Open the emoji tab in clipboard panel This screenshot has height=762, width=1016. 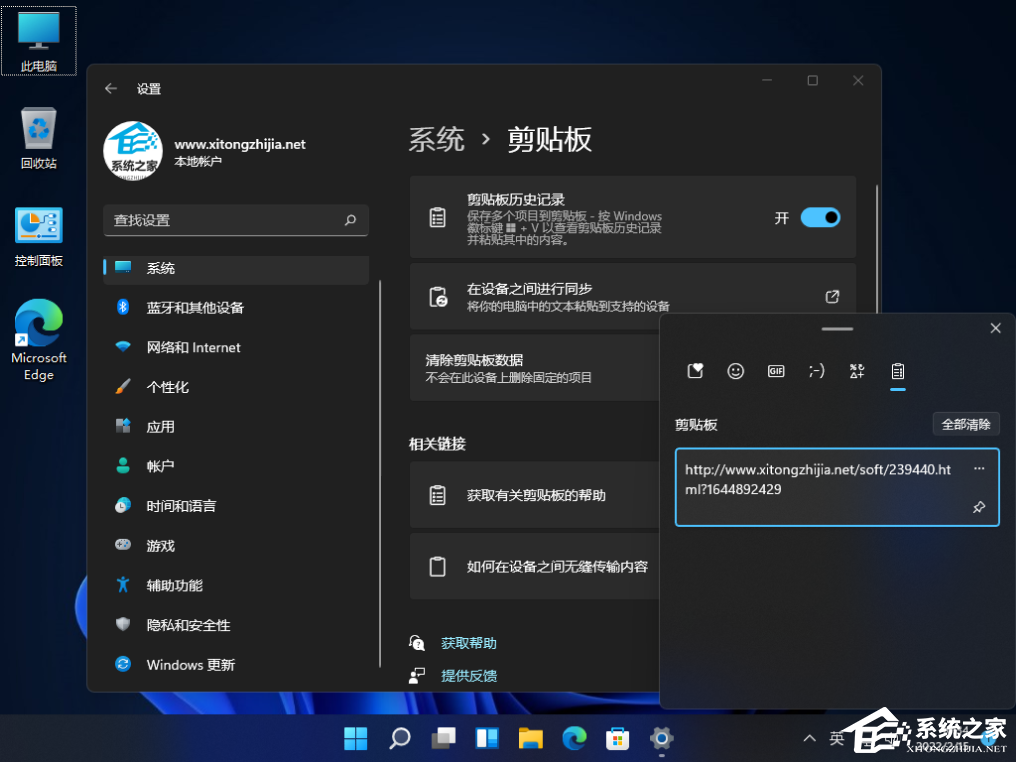pyautogui.click(x=735, y=371)
